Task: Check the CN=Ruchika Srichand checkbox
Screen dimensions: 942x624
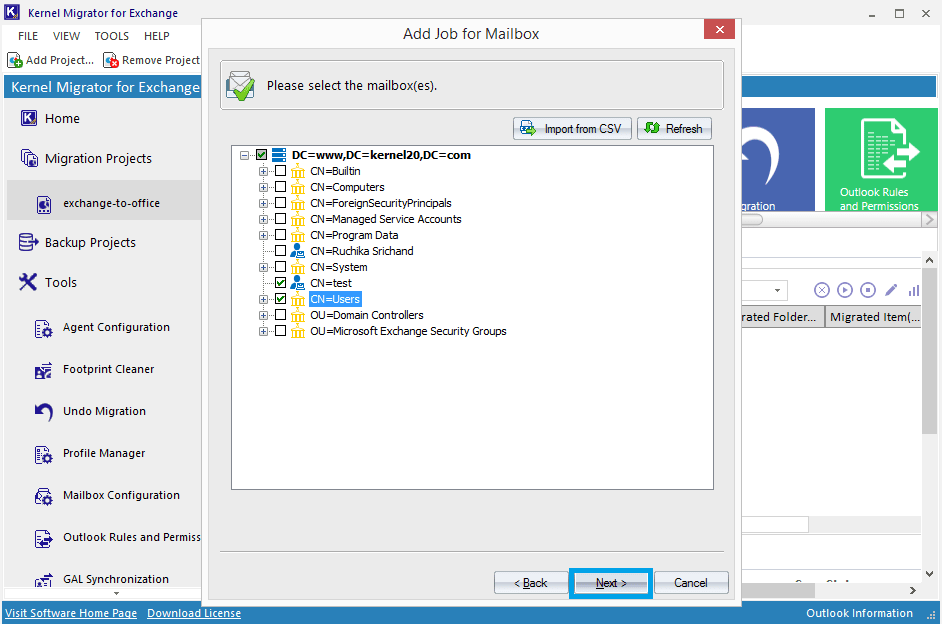Action: click(x=280, y=251)
